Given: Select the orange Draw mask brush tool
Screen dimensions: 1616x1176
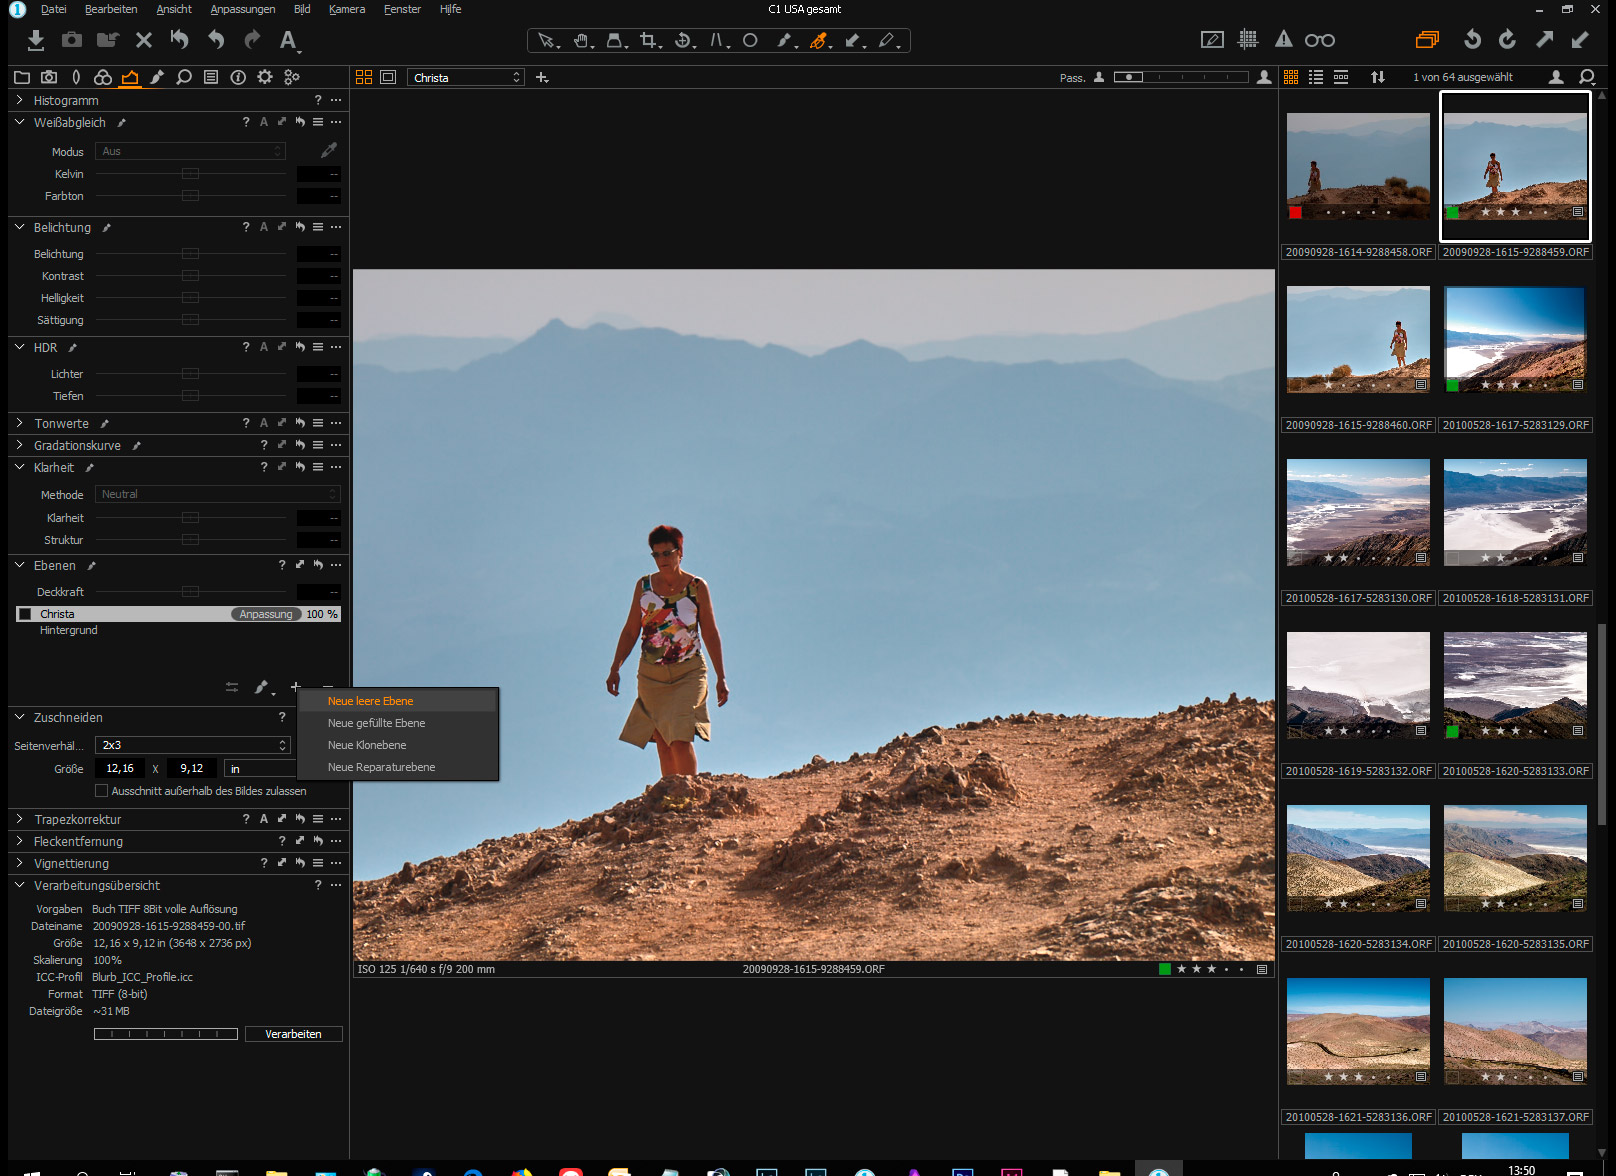Looking at the screenshot, I should pos(819,40).
